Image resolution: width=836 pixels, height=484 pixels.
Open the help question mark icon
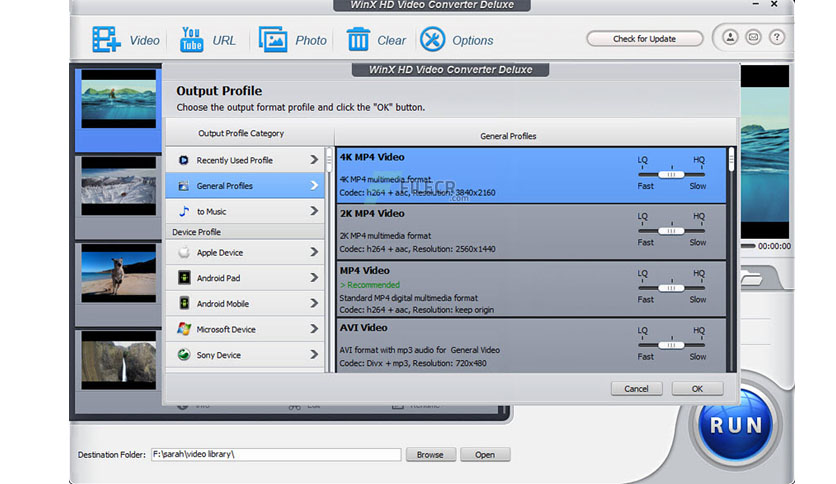tap(777, 37)
